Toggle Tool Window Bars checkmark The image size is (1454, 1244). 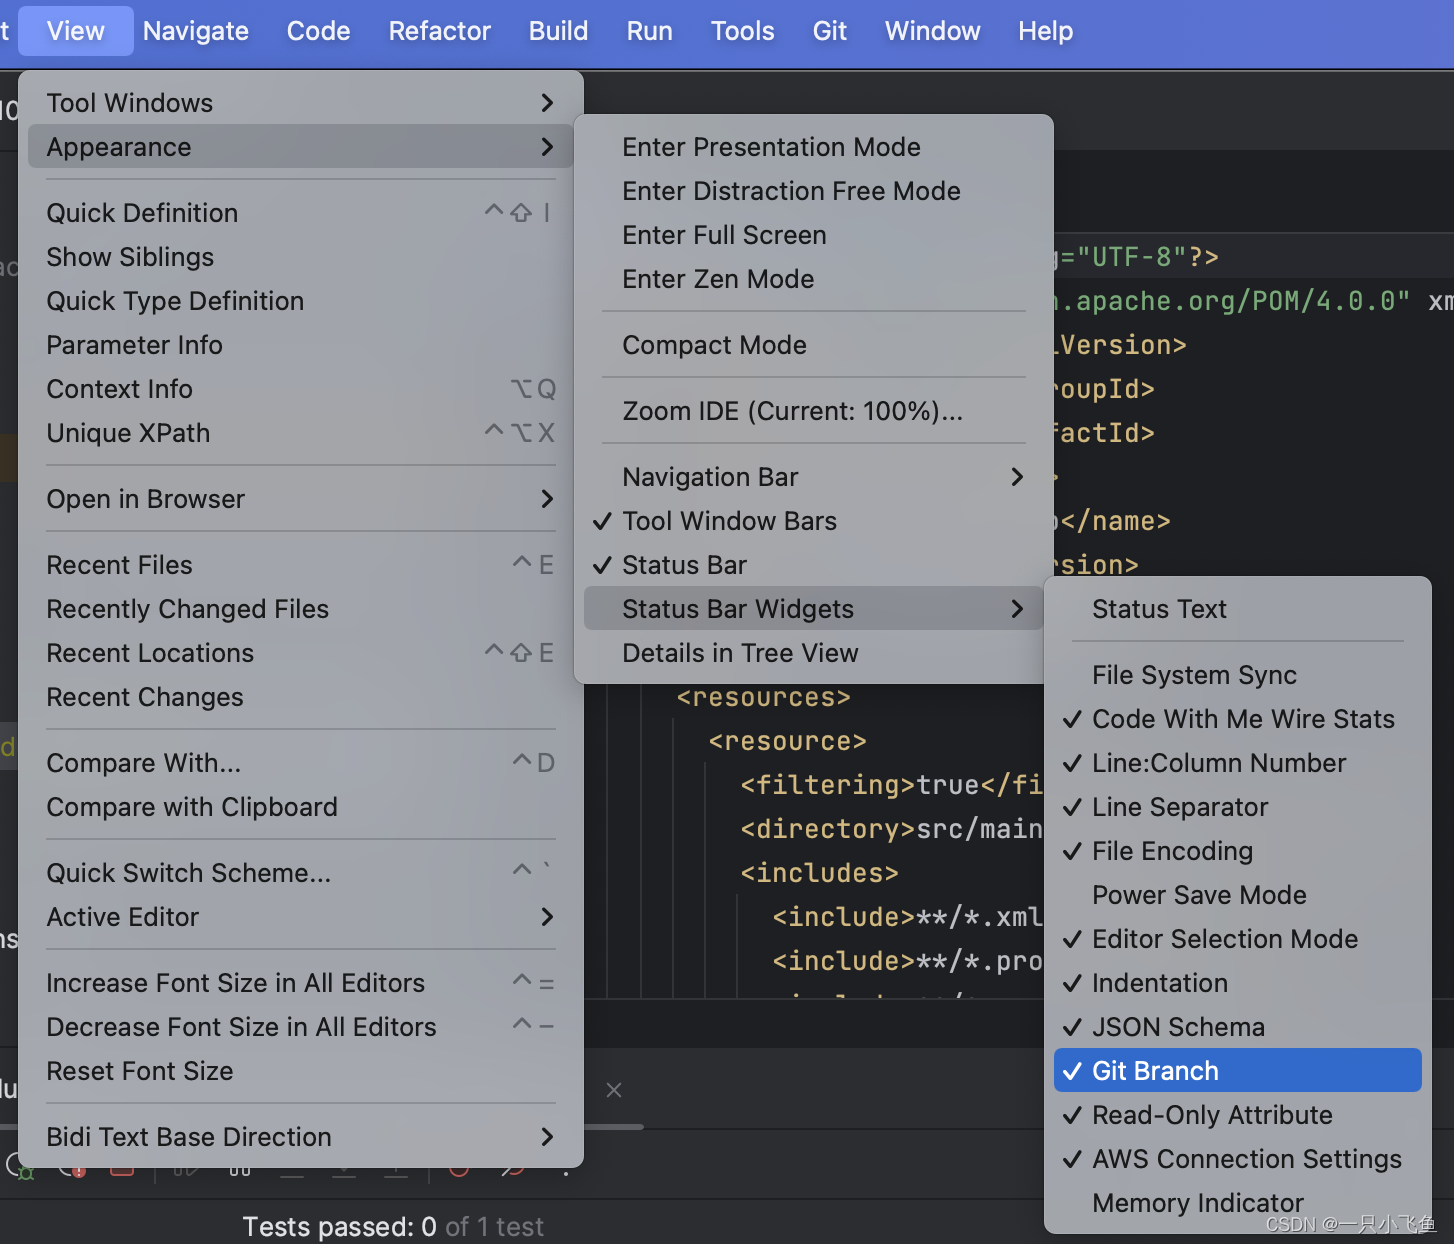814,521
